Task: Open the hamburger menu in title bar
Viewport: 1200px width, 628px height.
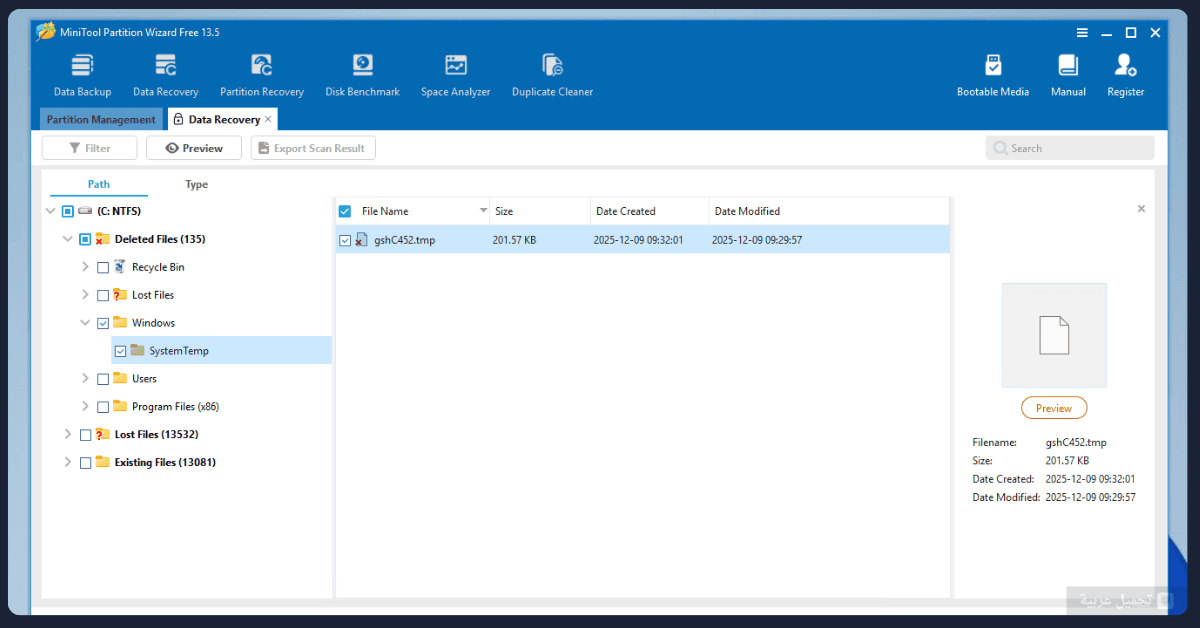Action: [x=1082, y=32]
